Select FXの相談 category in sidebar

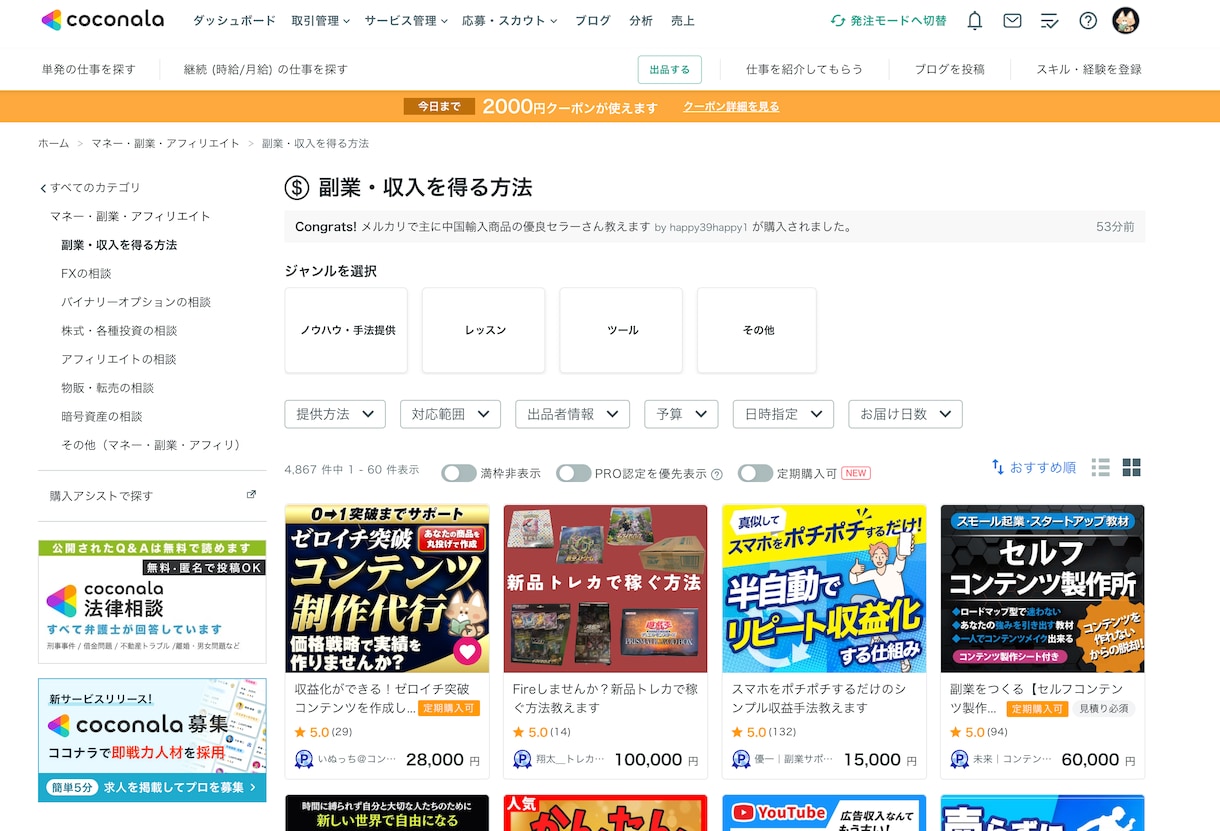86,273
